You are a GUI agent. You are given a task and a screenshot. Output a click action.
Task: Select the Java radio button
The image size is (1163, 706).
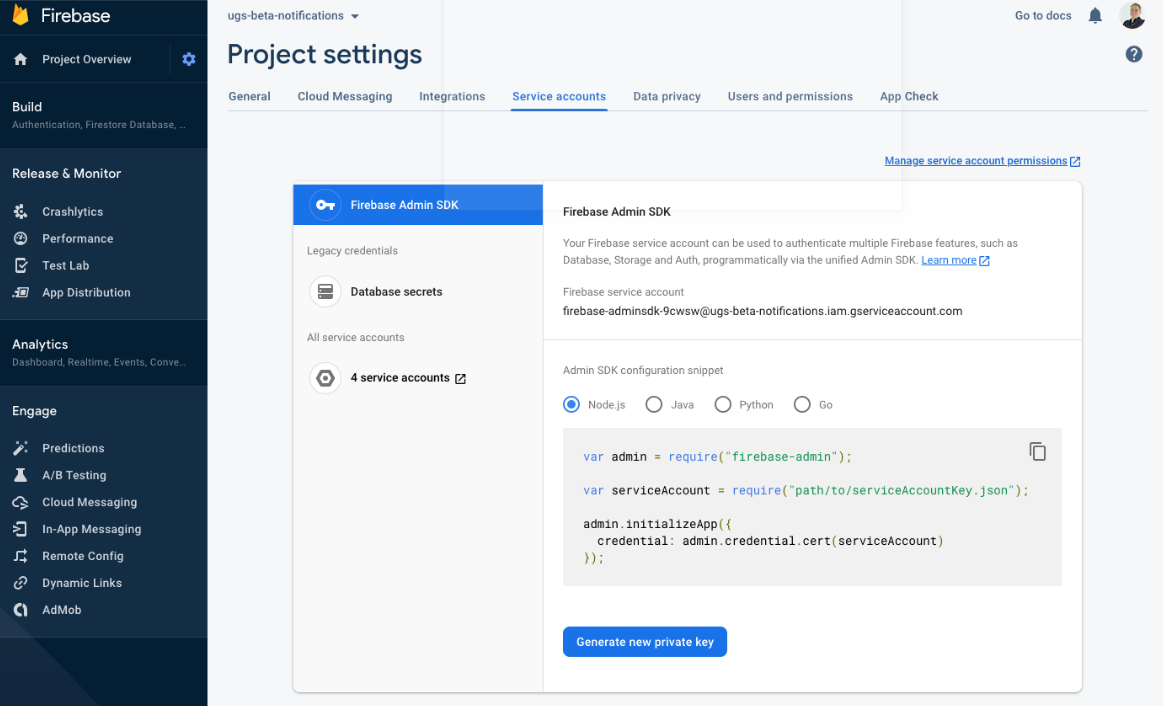(653, 405)
